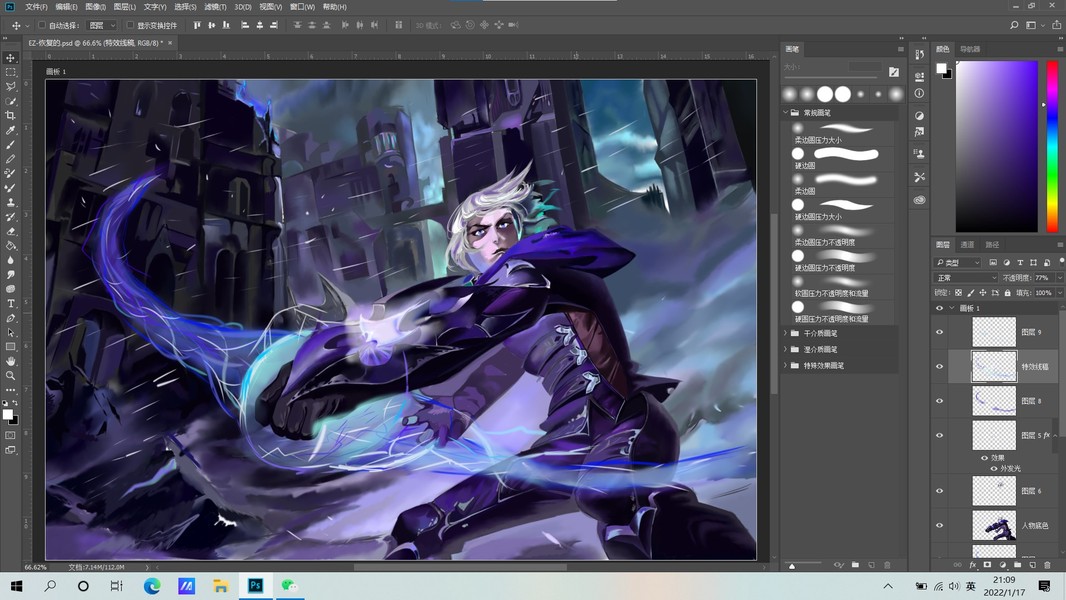Expand the 湿介质画笔 folder
Viewport: 1066px width, 600px height.
click(785, 349)
